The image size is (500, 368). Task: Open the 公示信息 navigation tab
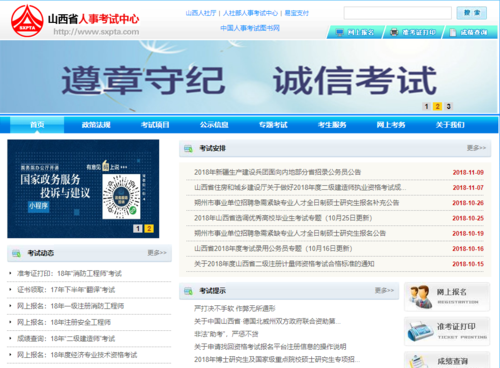(x=214, y=125)
